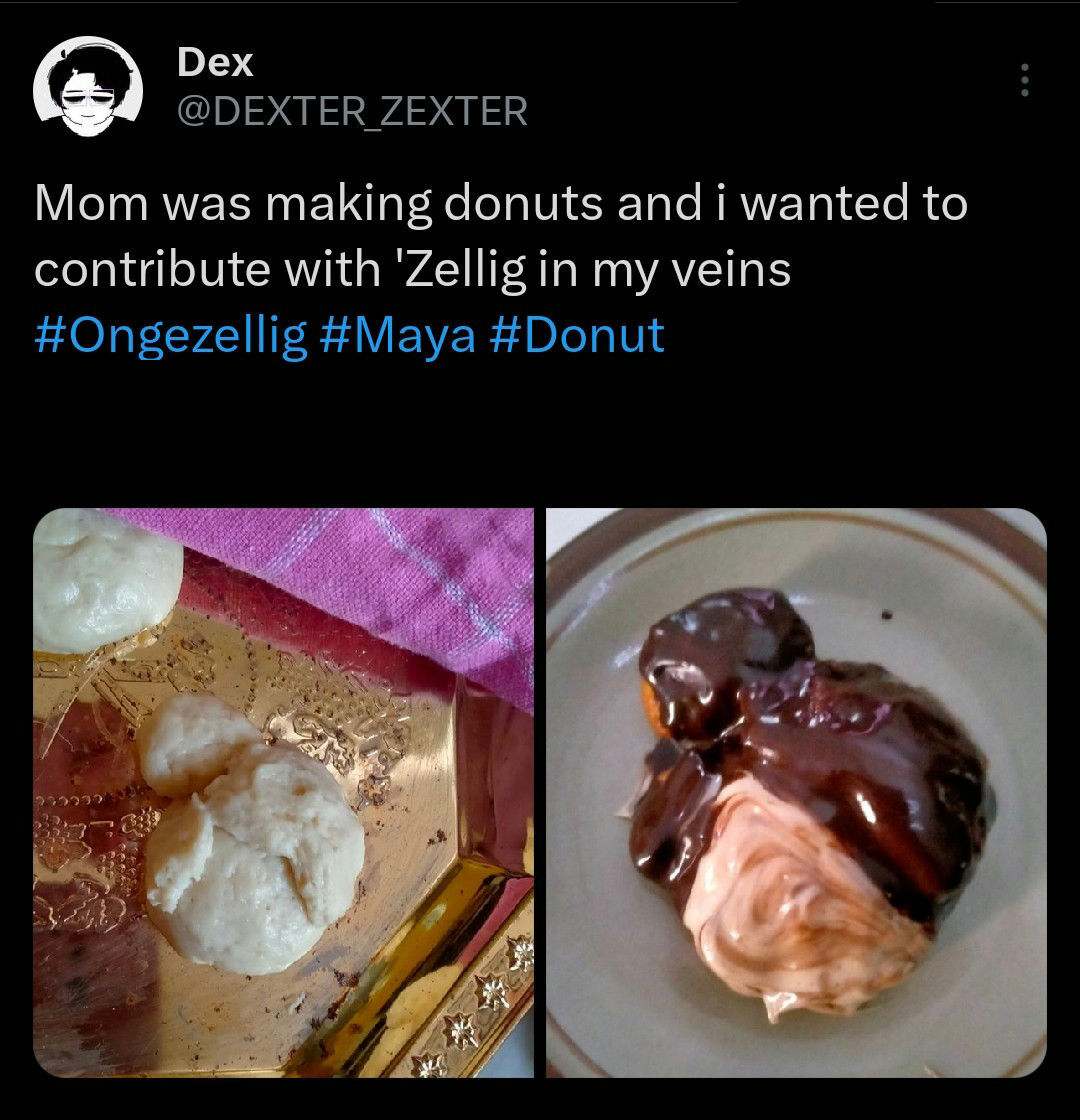
Task: Open the #Ongezellig hashtag
Action: tap(171, 334)
